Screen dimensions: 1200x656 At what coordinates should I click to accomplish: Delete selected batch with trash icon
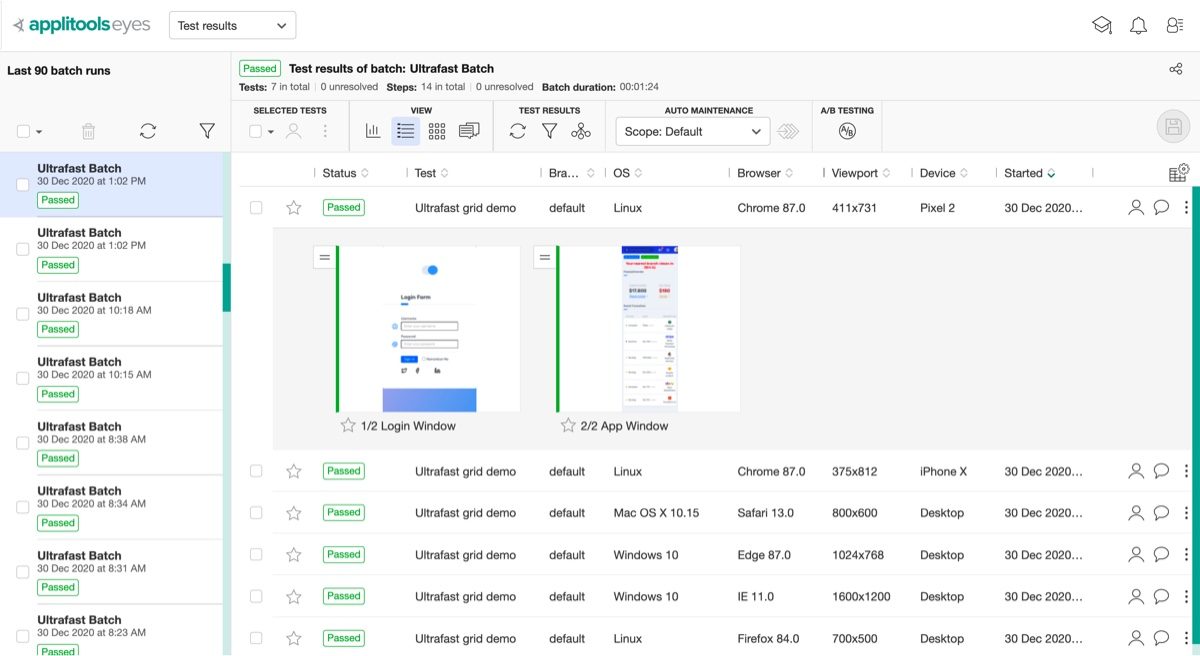click(x=88, y=131)
